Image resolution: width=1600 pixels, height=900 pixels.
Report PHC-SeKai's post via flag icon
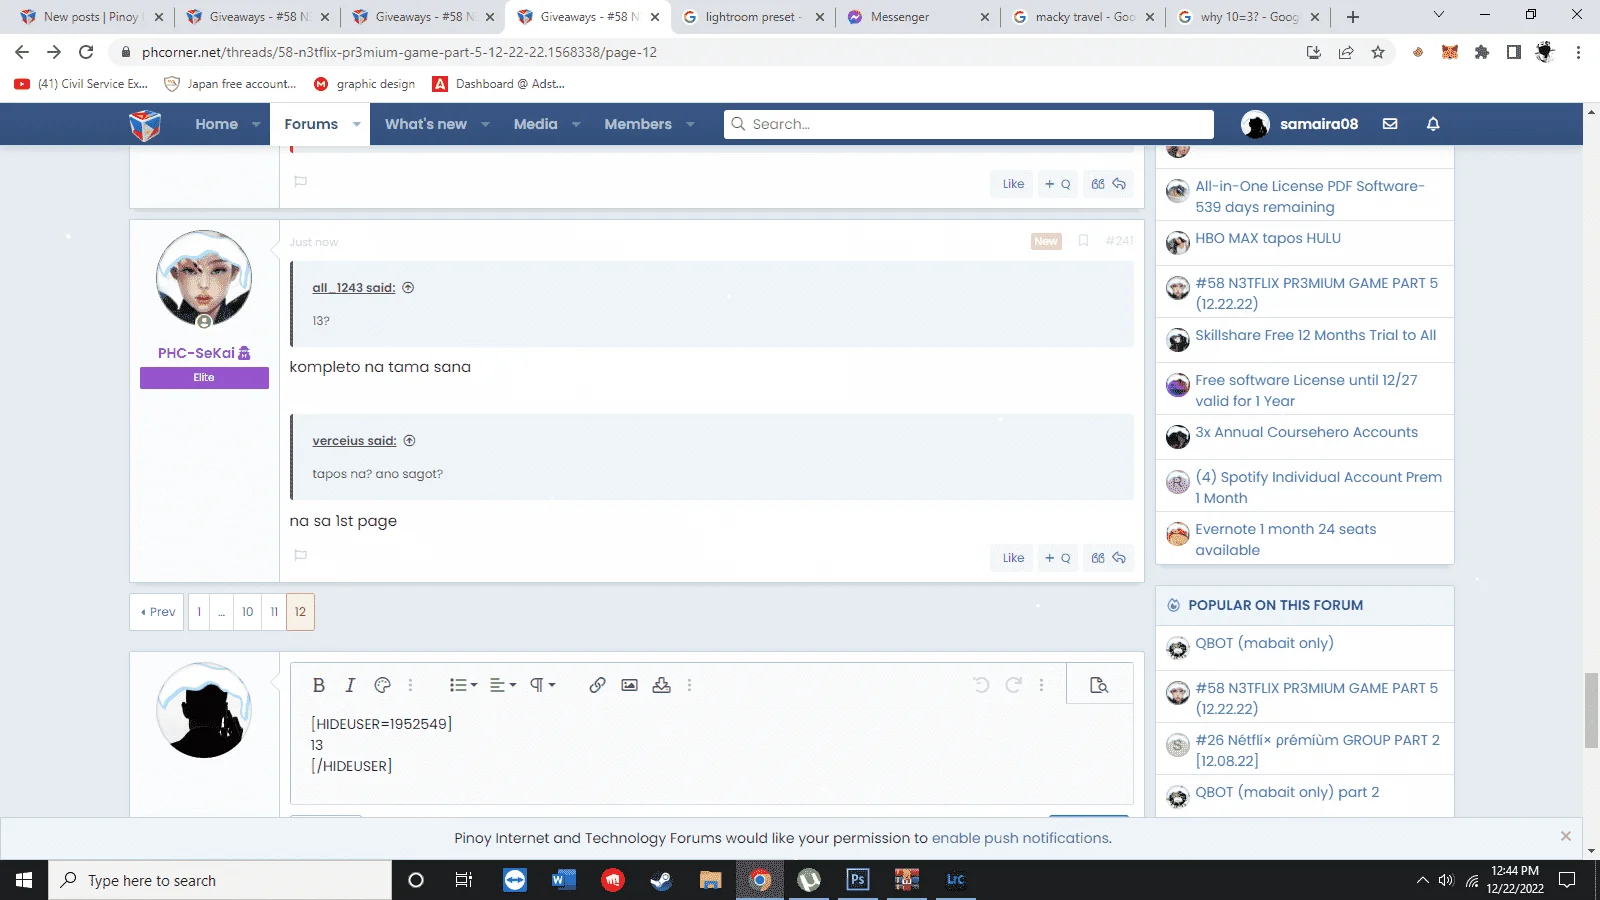point(300,555)
